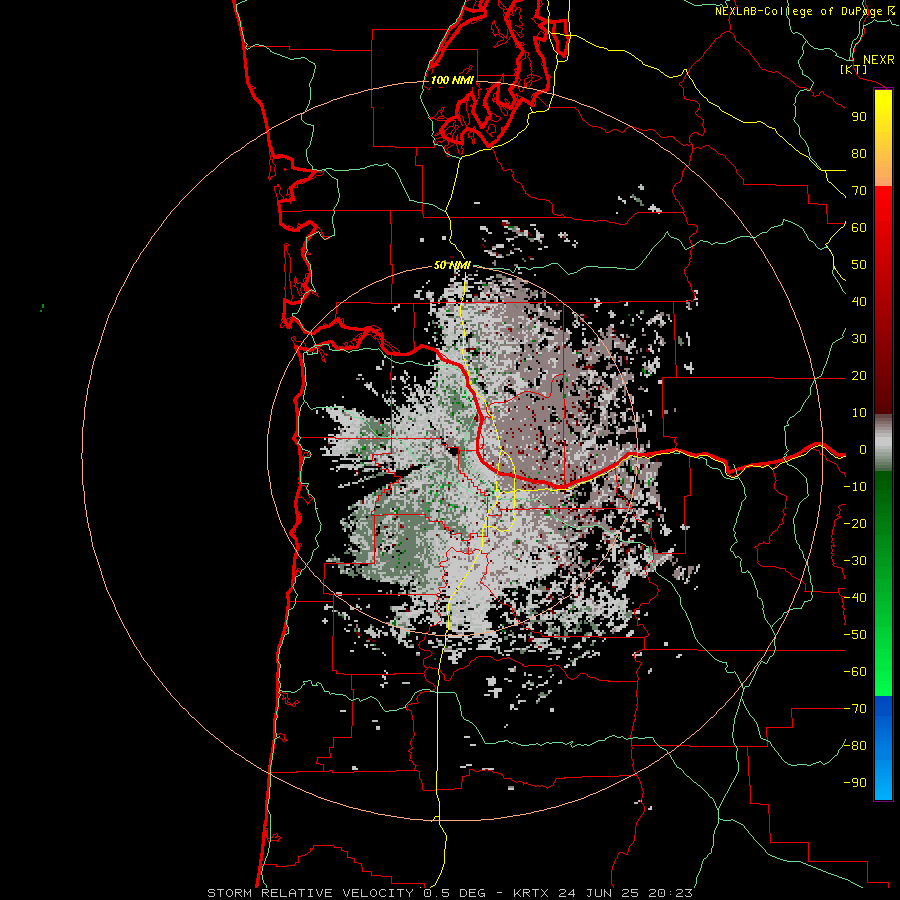Click the "50 NMI" range ring label
Screen dimensions: 900x900
(452, 265)
